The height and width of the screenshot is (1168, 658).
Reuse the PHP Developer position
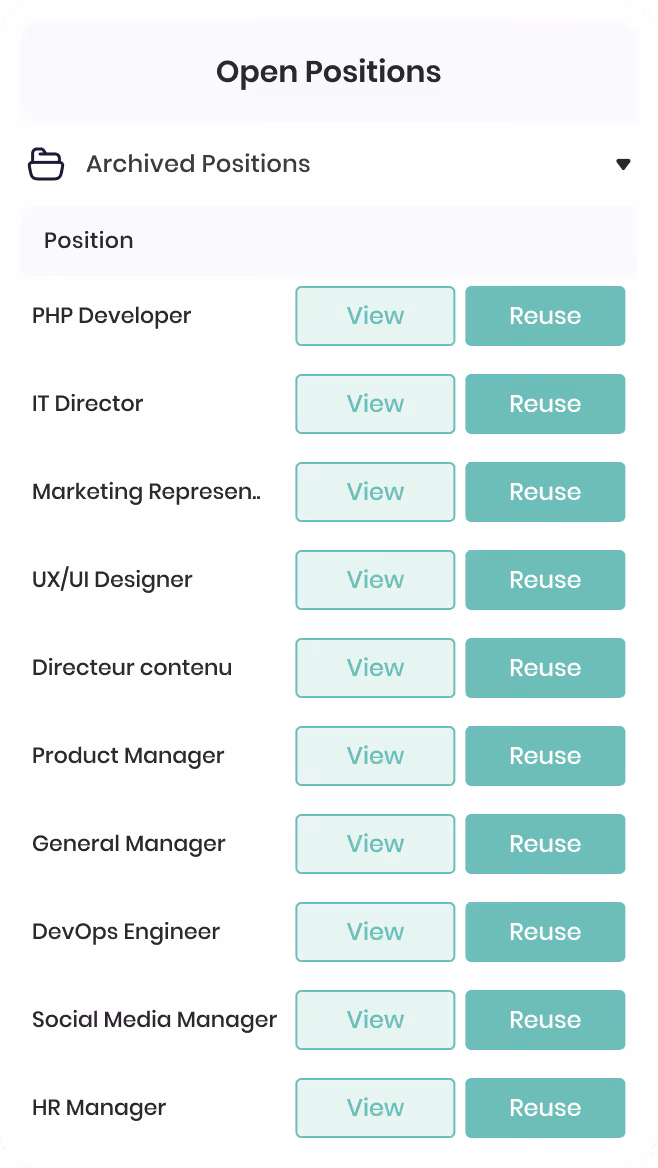click(545, 316)
